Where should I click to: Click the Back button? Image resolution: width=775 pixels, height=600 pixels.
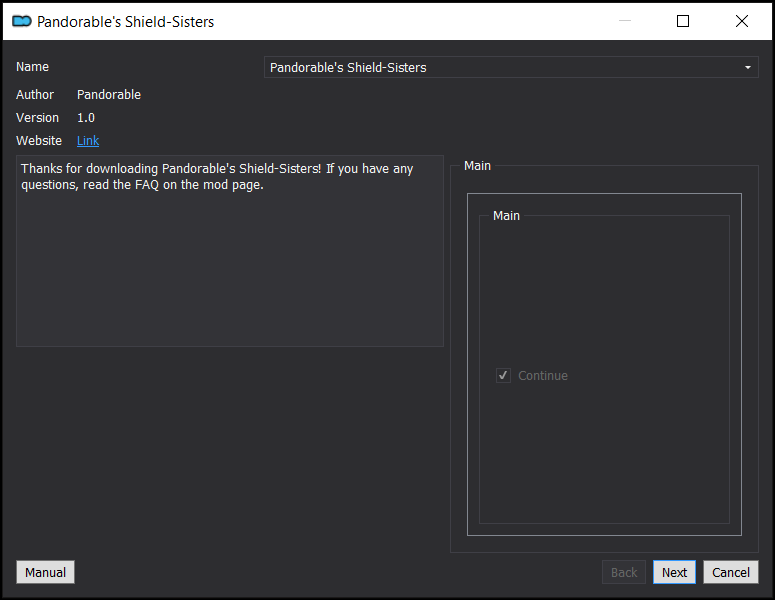(x=624, y=572)
